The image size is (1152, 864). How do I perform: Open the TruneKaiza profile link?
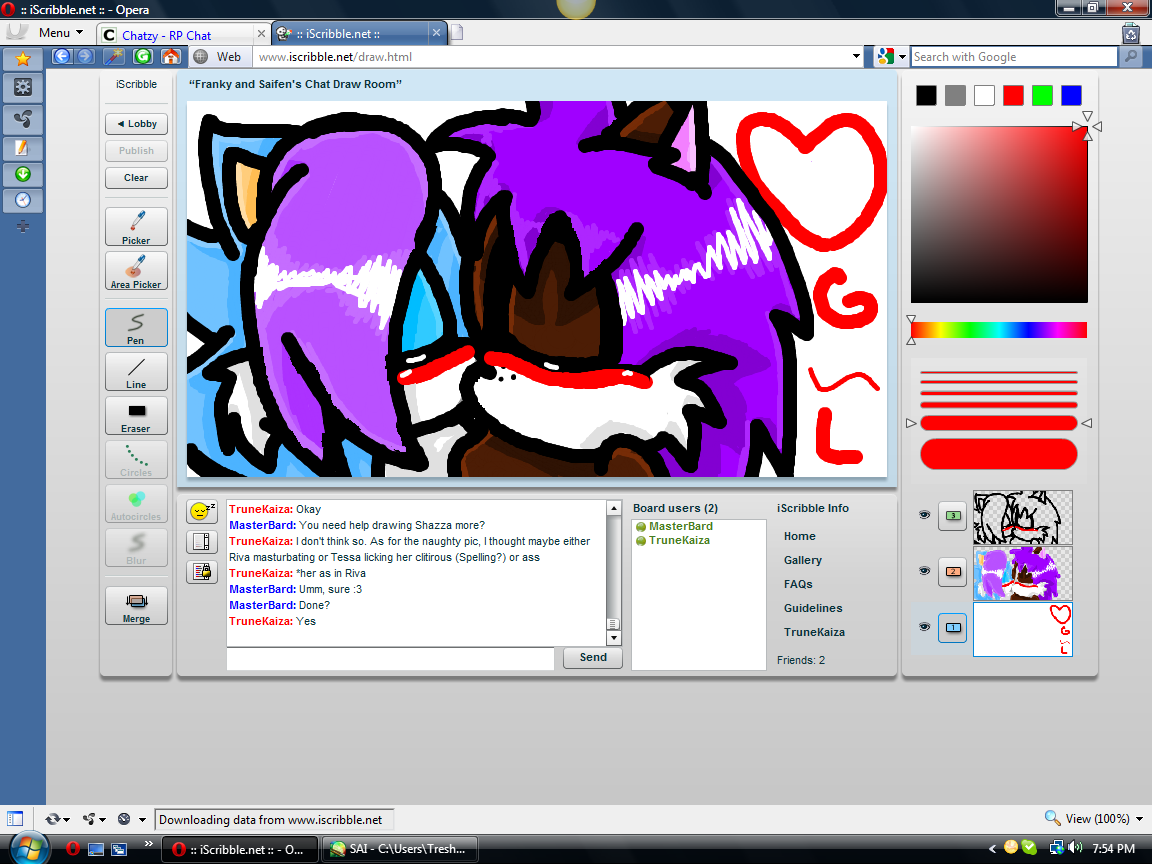pos(814,632)
